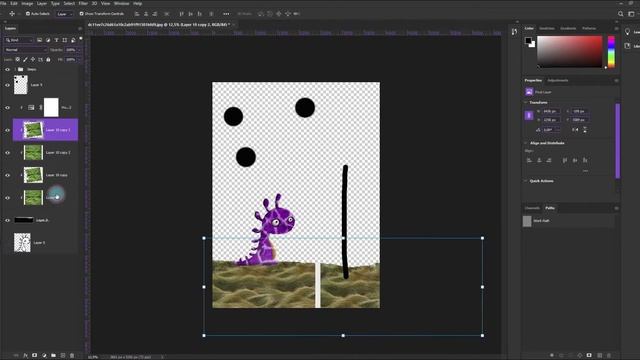Open the Layer menu
The width and height of the screenshot is (640, 360).
click(x=42, y=3)
